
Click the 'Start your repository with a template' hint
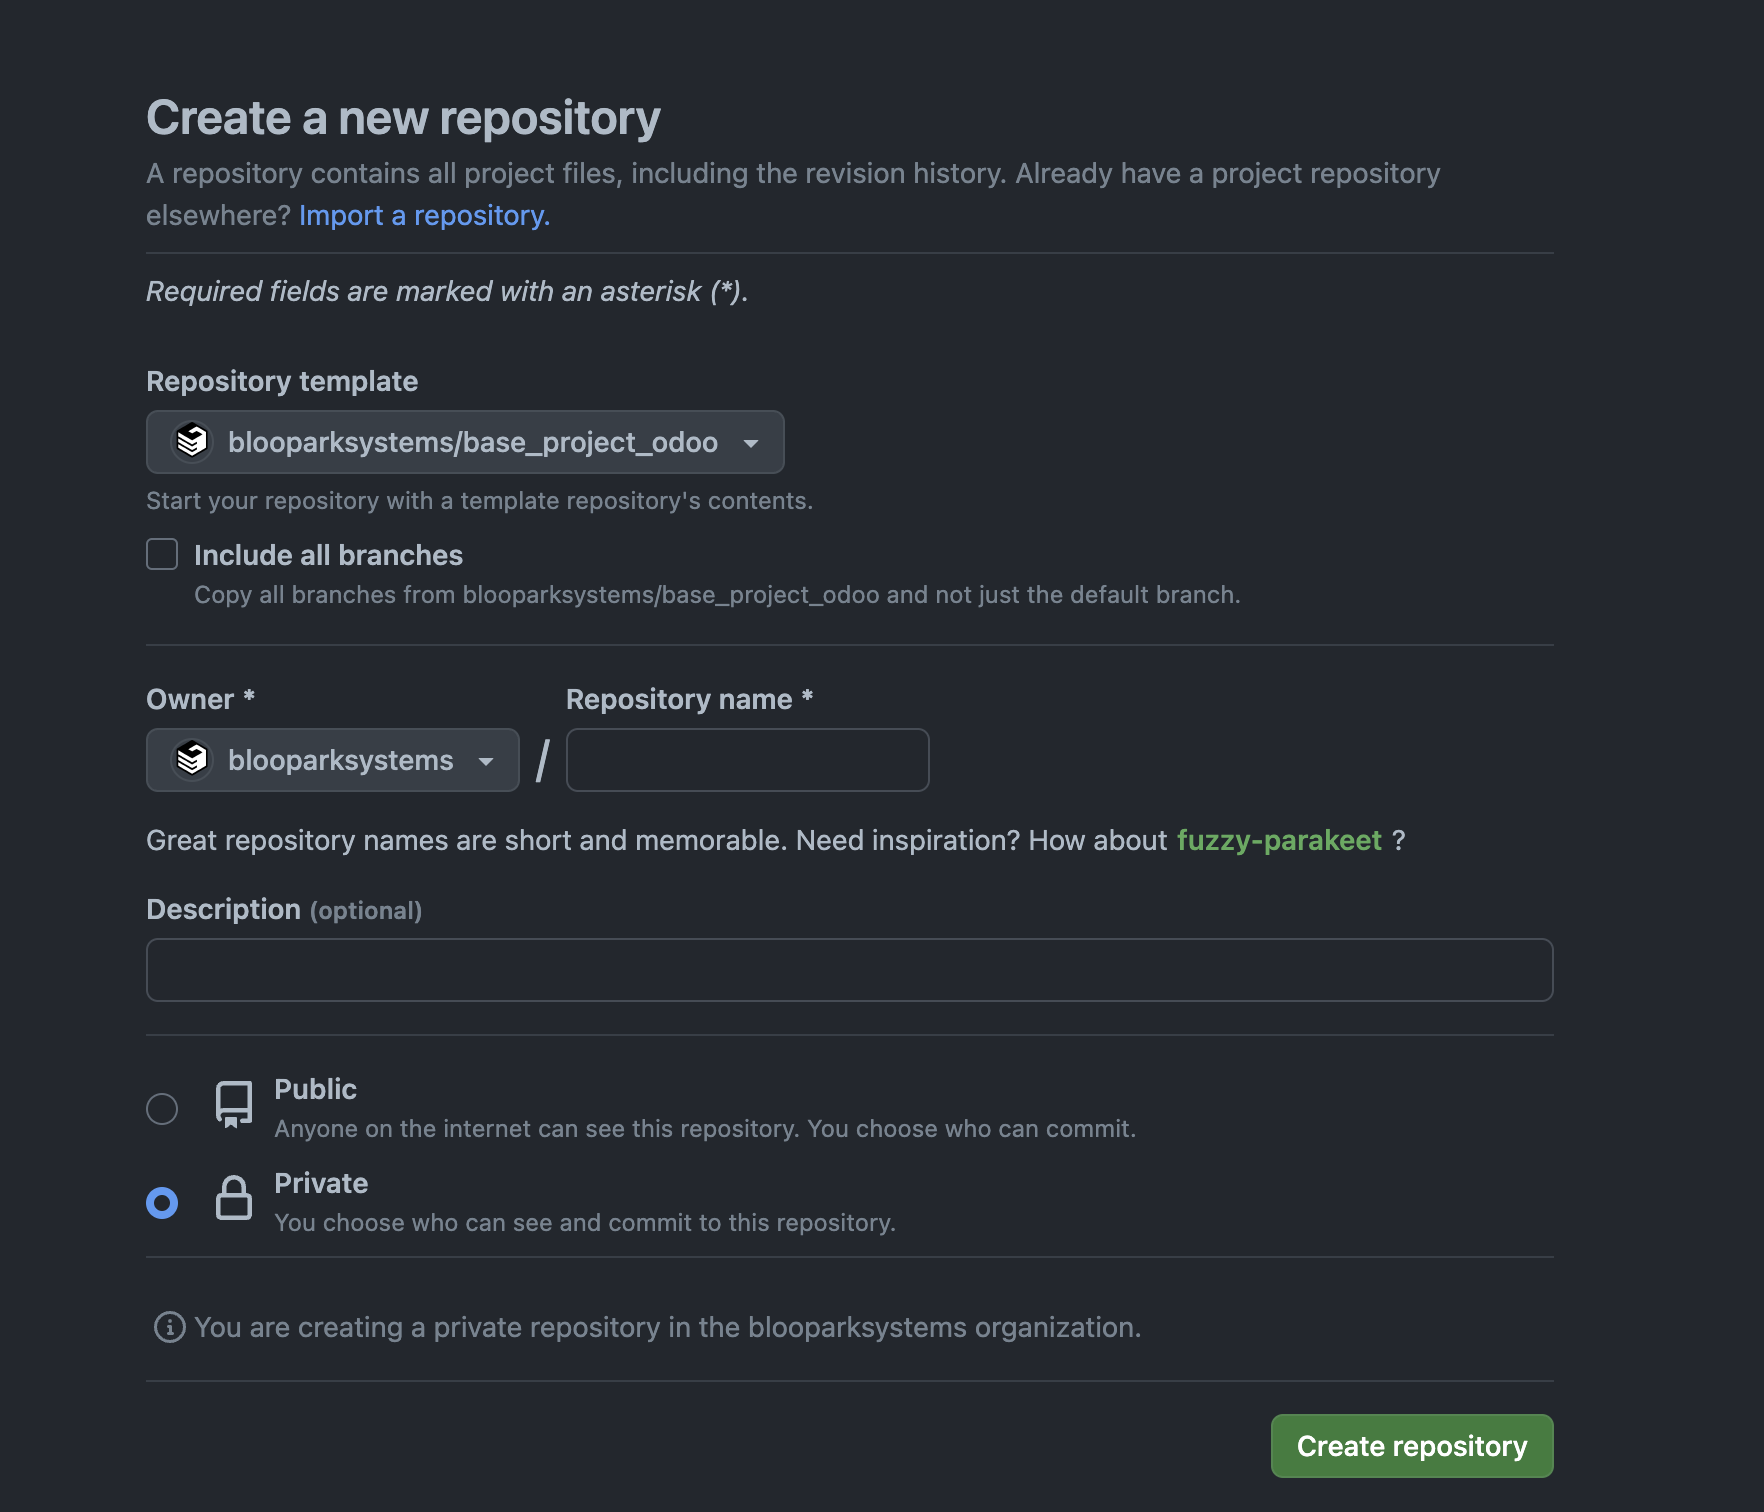coord(479,501)
